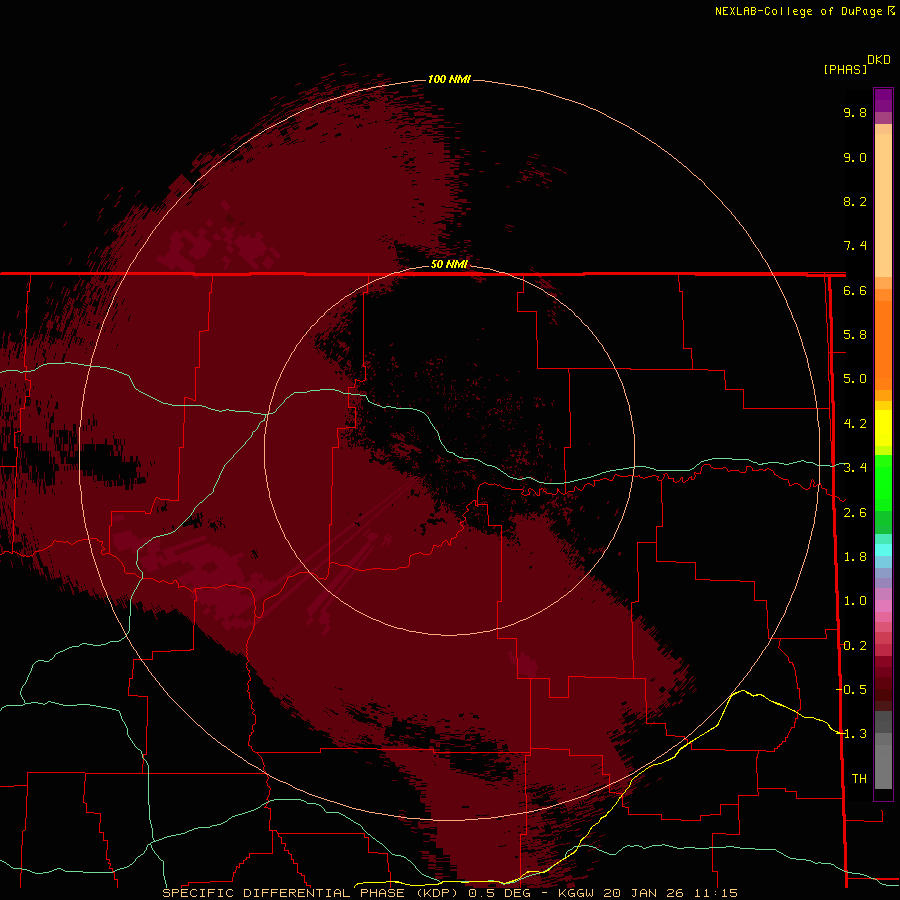Click the 5.8 legend value
Screen dimensions: 900x900
[x=855, y=335]
